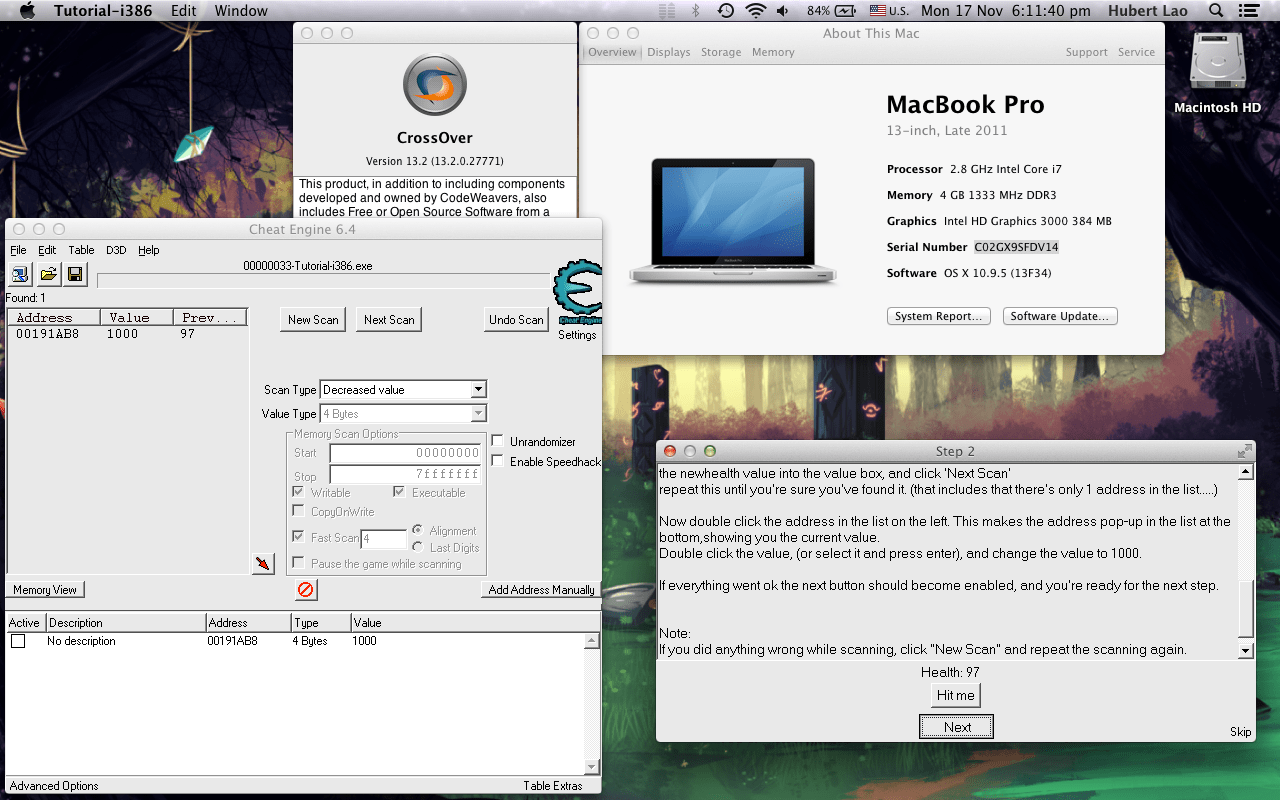
Task: Toggle the CopyOnWrite checkbox
Action: [x=298, y=511]
